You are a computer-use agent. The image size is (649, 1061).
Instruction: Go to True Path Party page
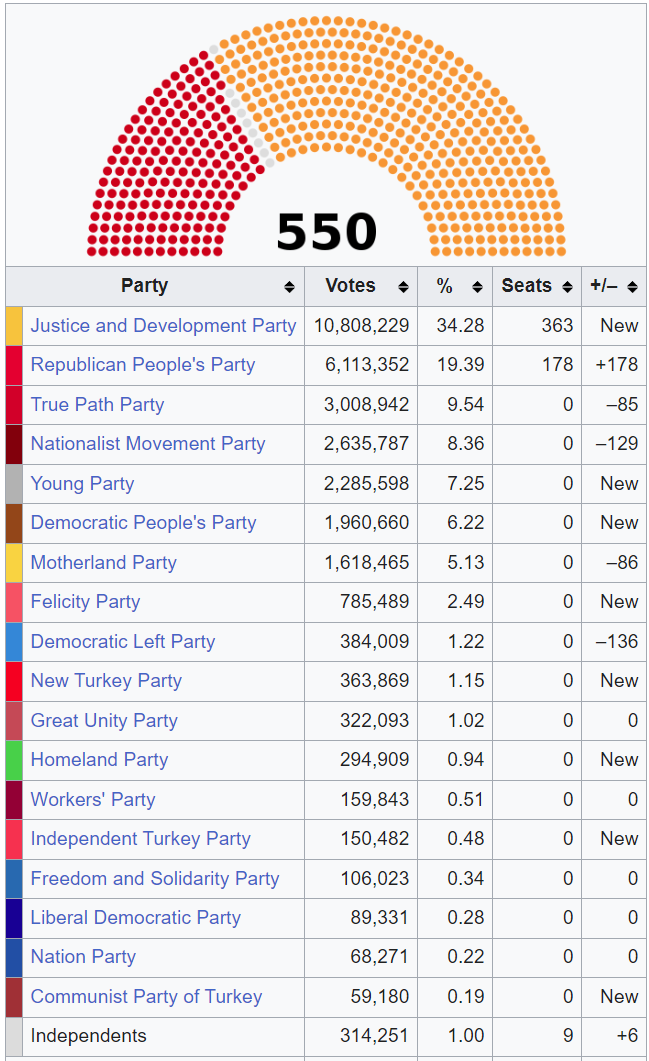97,405
